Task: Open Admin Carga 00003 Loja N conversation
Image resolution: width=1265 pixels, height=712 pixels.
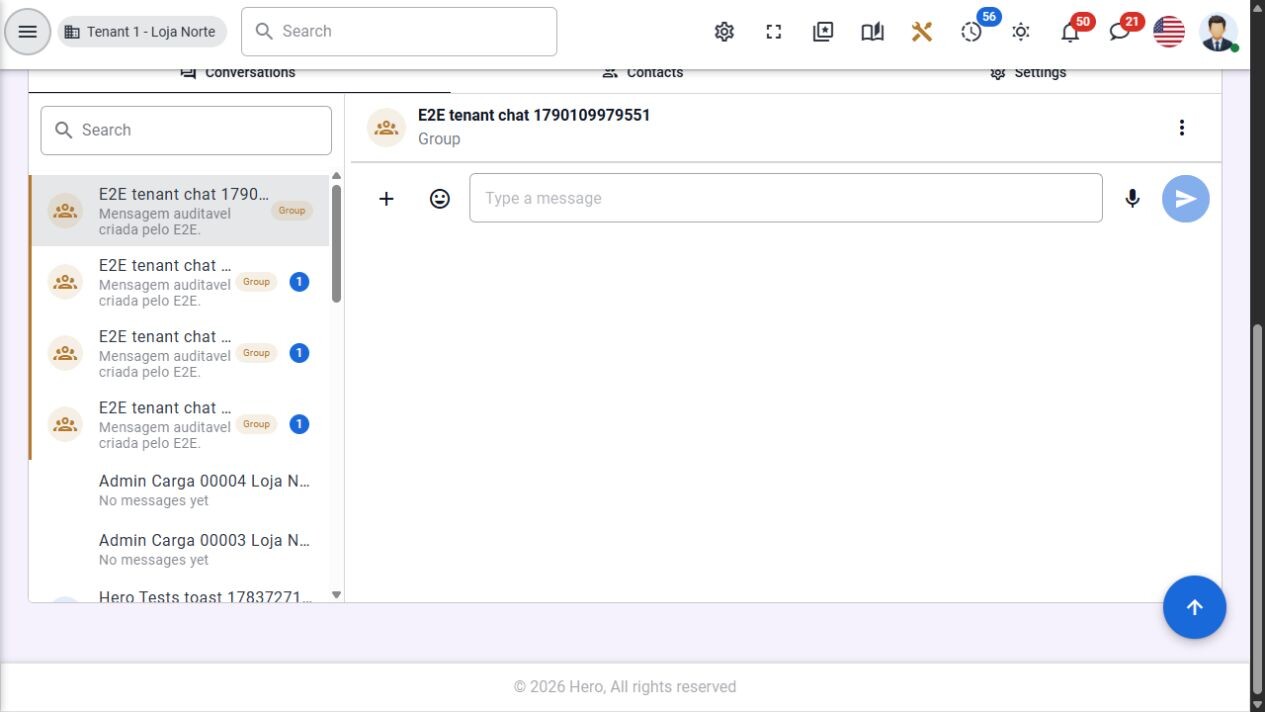Action: (180, 549)
